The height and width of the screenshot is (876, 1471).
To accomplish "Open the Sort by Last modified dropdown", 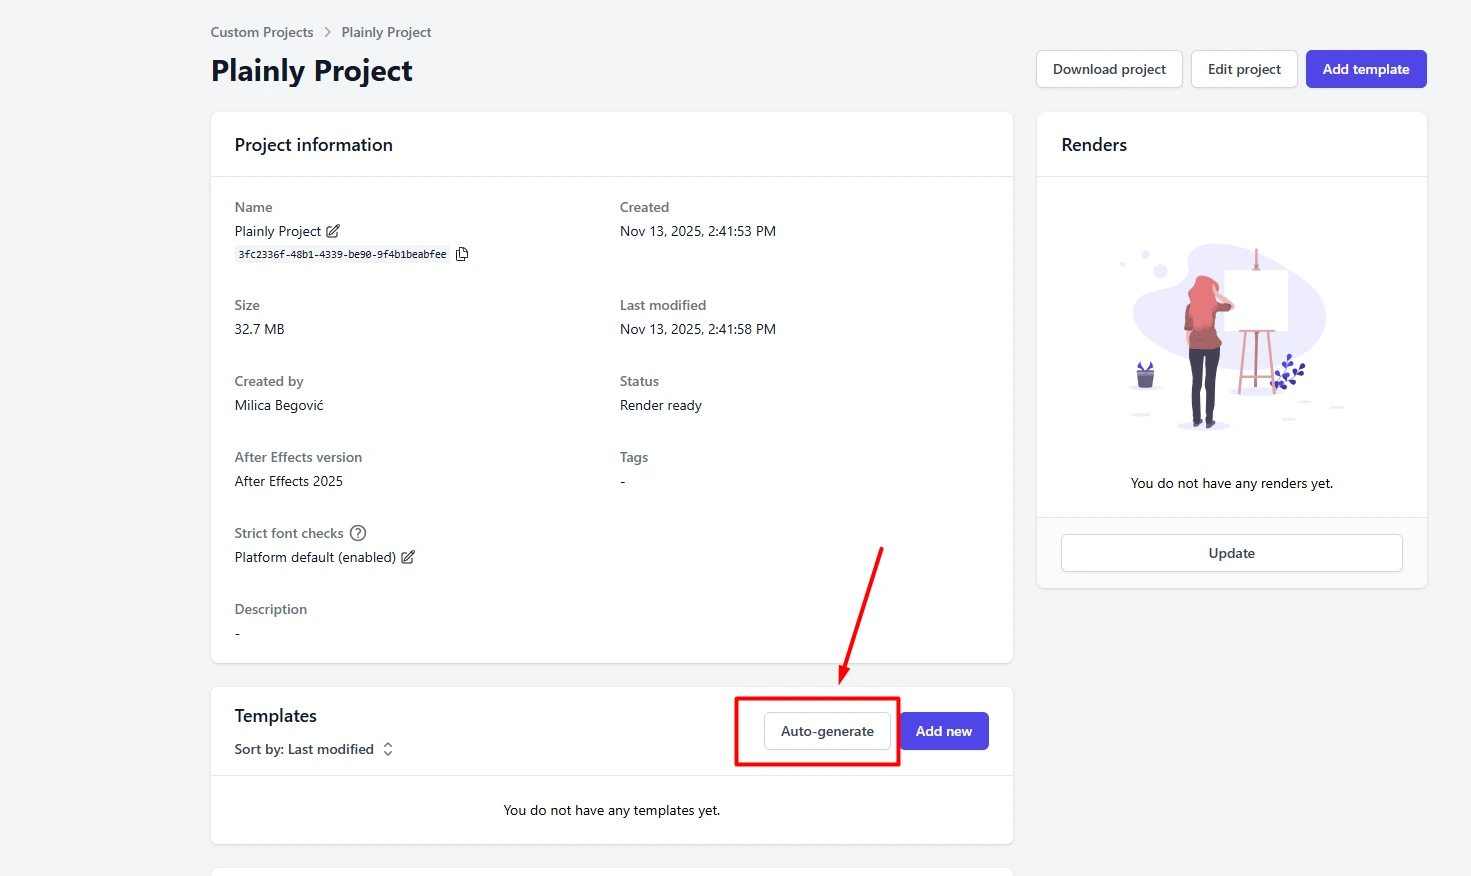I will tap(314, 749).
